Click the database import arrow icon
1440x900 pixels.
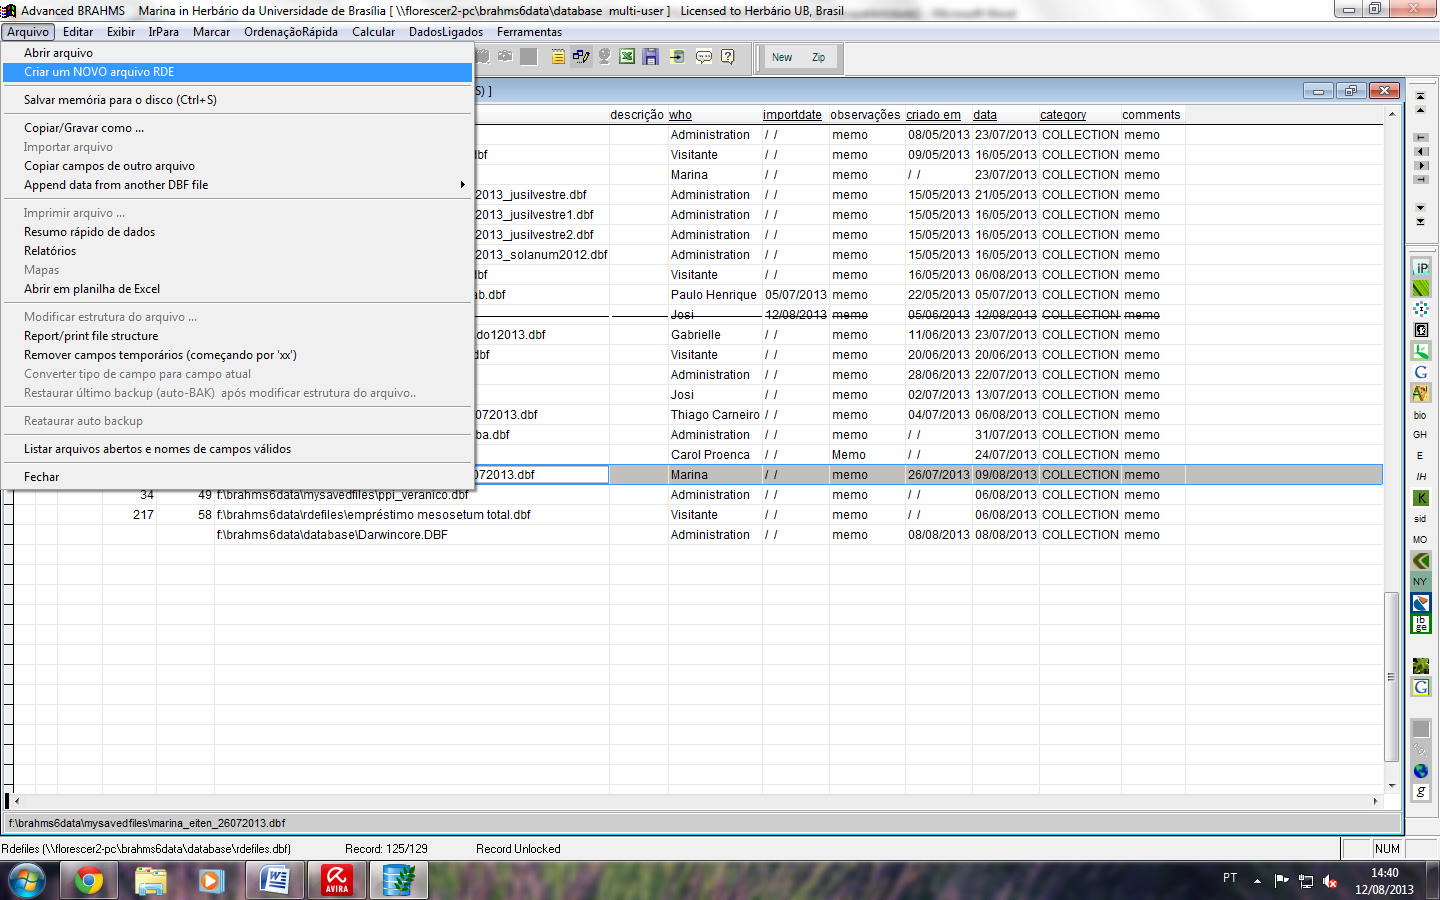677,57
